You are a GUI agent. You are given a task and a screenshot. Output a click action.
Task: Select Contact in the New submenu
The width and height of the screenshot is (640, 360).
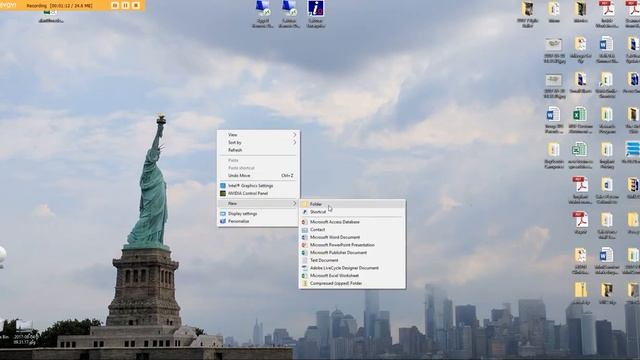(352, 230)
